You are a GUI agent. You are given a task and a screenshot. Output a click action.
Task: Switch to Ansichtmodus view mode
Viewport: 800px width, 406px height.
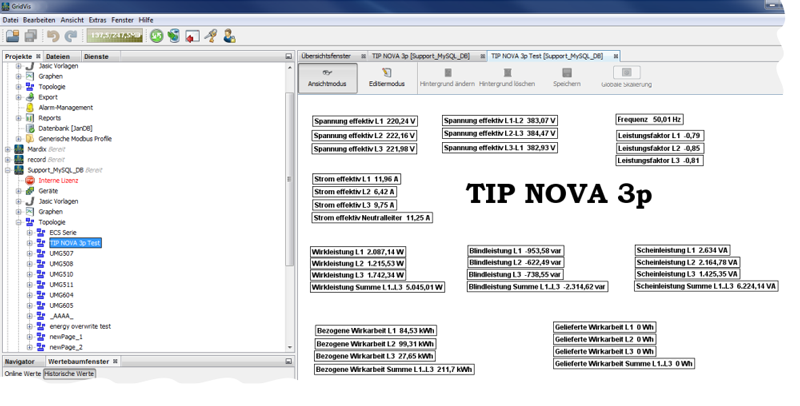[327, 78]
